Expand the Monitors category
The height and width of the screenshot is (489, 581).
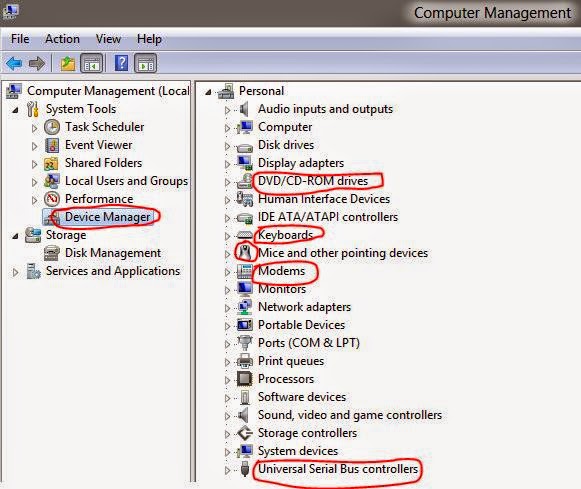(x=227, y=290)
